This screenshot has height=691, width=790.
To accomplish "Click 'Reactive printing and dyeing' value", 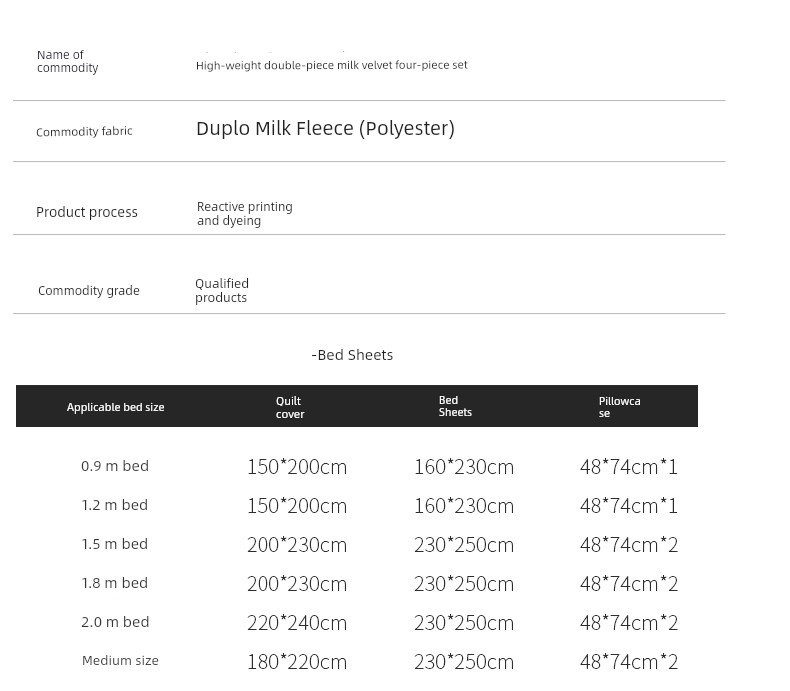I will pos(244,213).
